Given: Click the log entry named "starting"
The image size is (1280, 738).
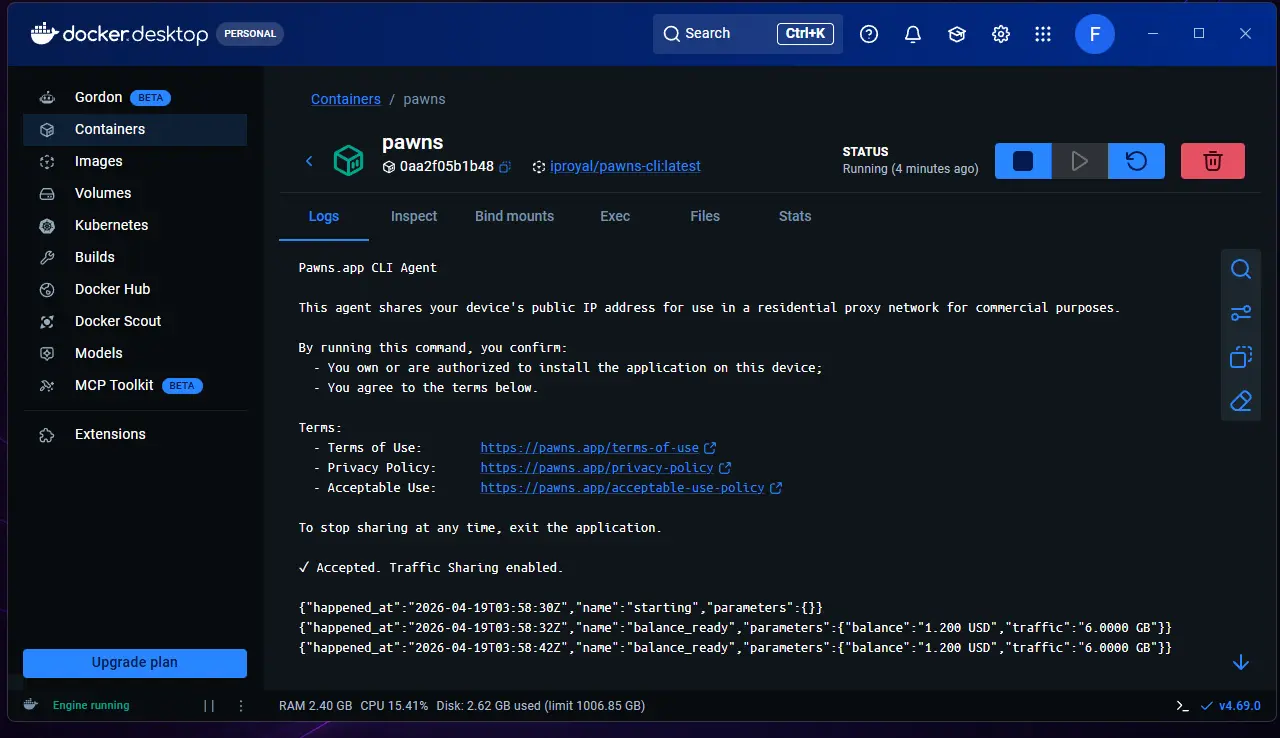Looking at the screenshot, I should point(561,607).
